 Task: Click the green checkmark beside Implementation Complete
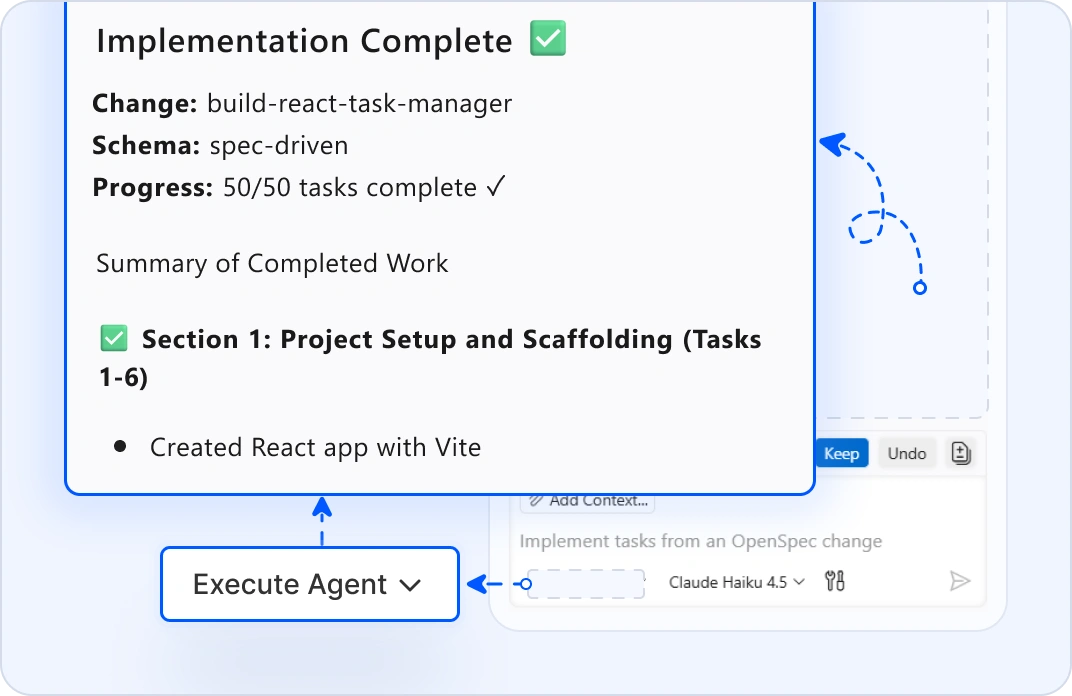(x=548, y=39)
